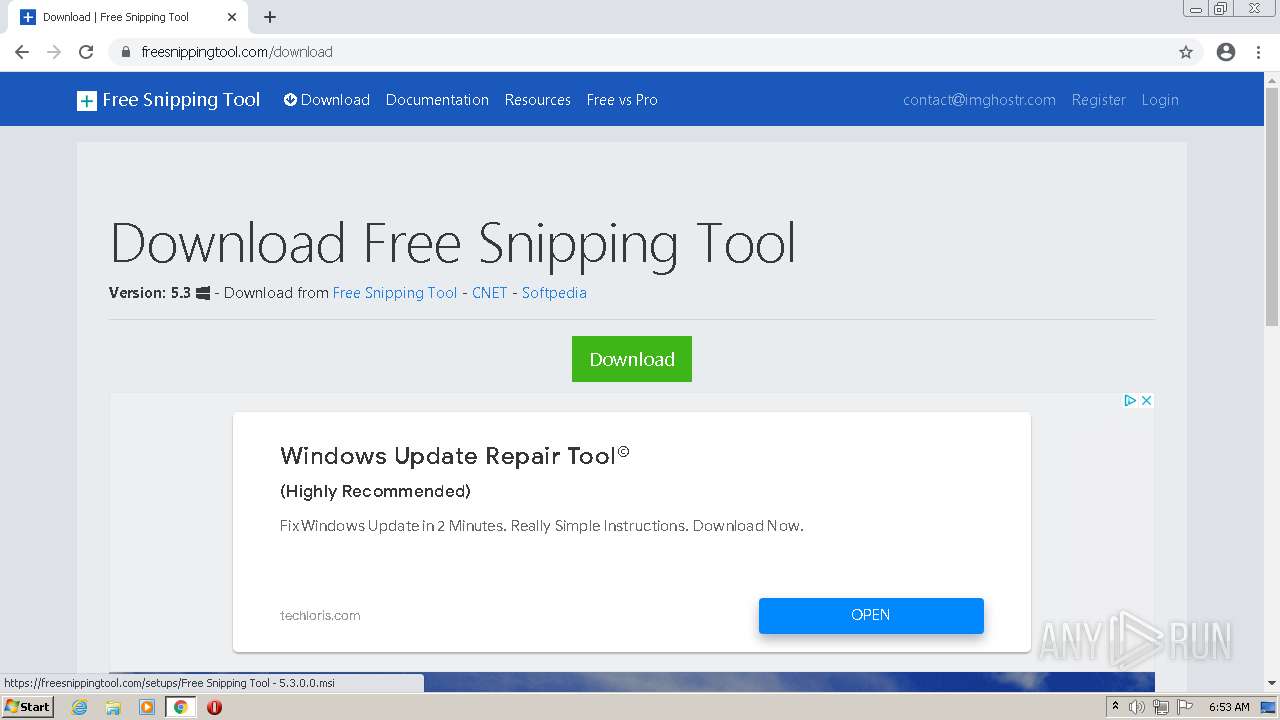Screen dimensions: 1280x720
Task: Click the Register link
Action: (1098, 100)
